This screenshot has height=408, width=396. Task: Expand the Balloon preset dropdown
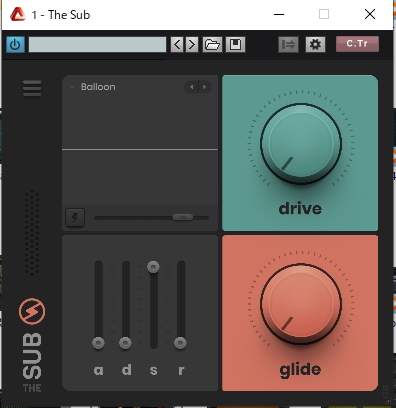(72, 87)
